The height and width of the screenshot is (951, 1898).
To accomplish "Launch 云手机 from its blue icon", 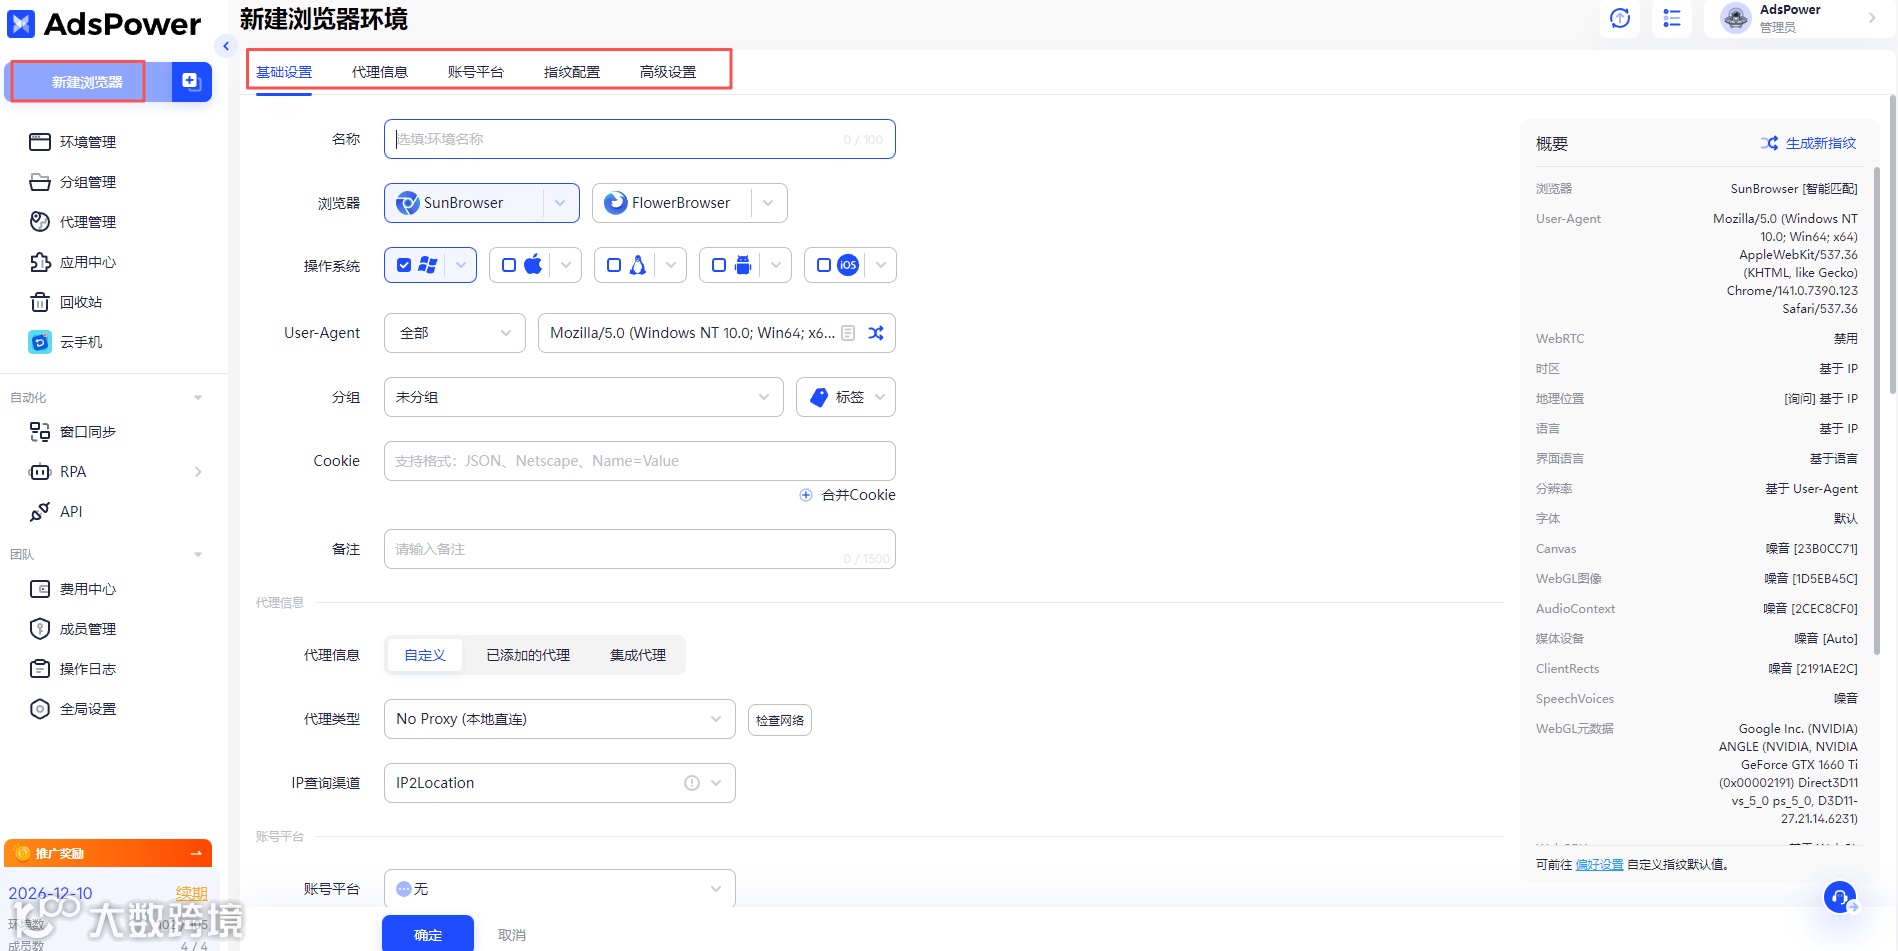I will [40, 342].
